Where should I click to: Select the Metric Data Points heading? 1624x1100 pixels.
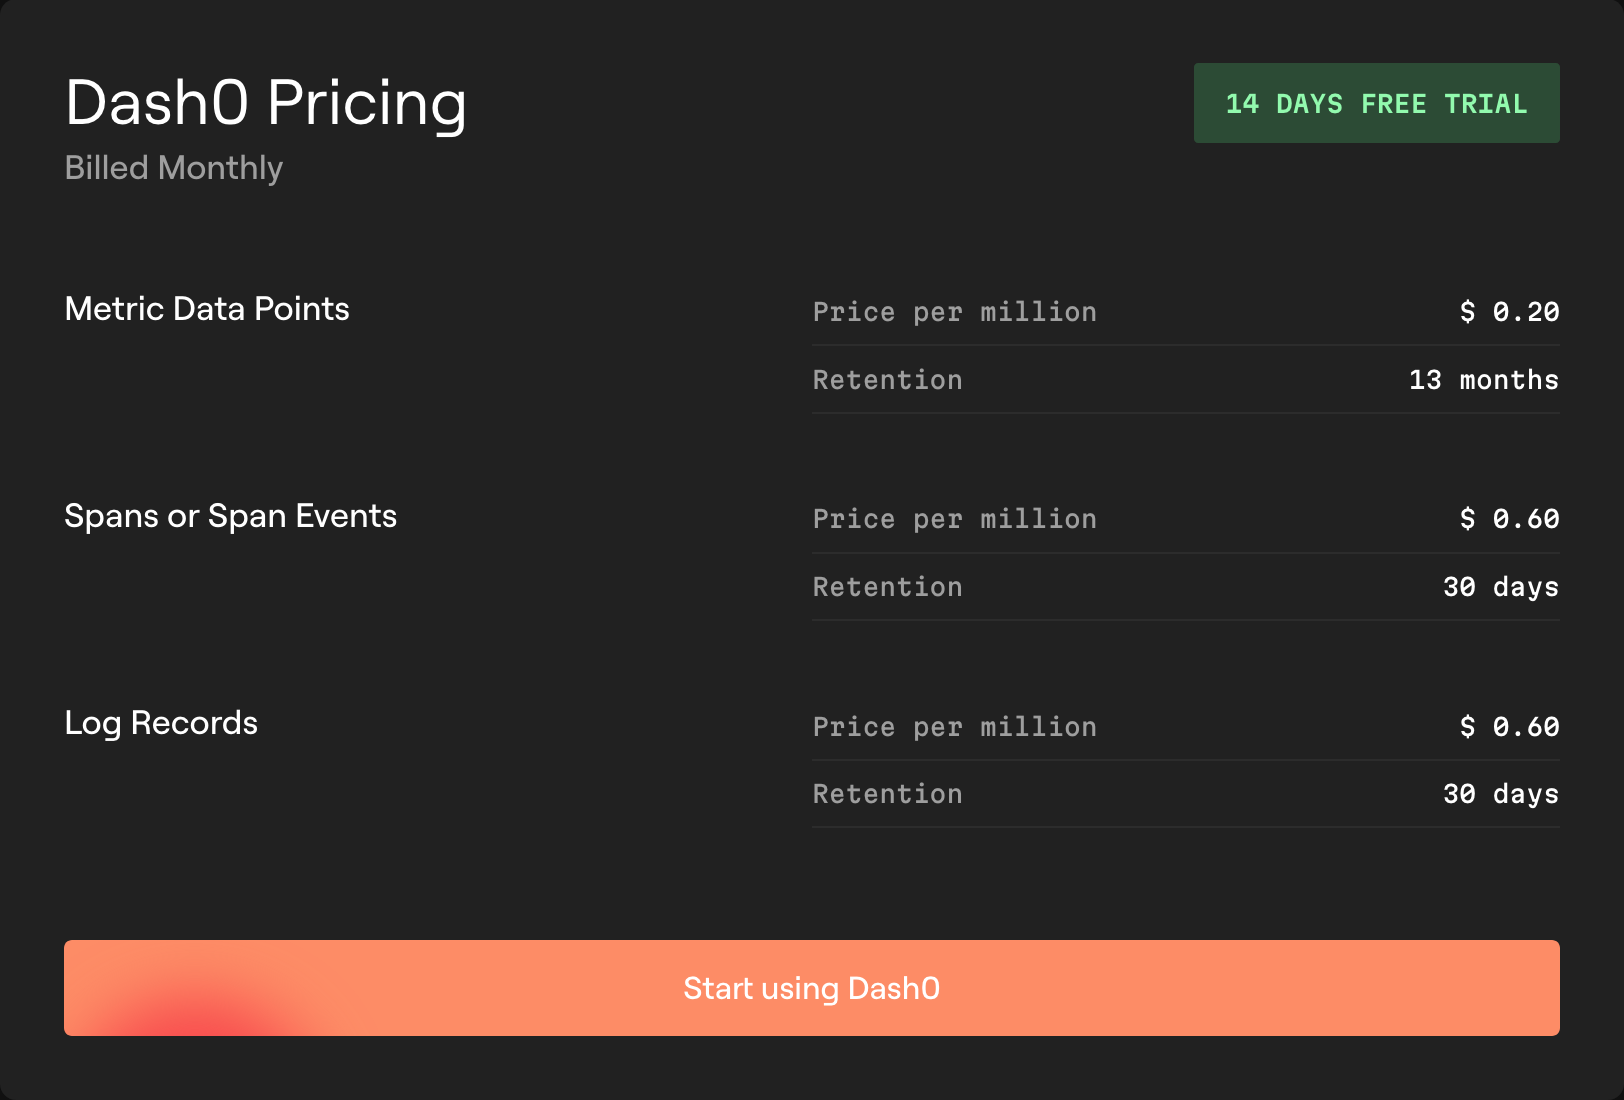click(x=207, y=309)
